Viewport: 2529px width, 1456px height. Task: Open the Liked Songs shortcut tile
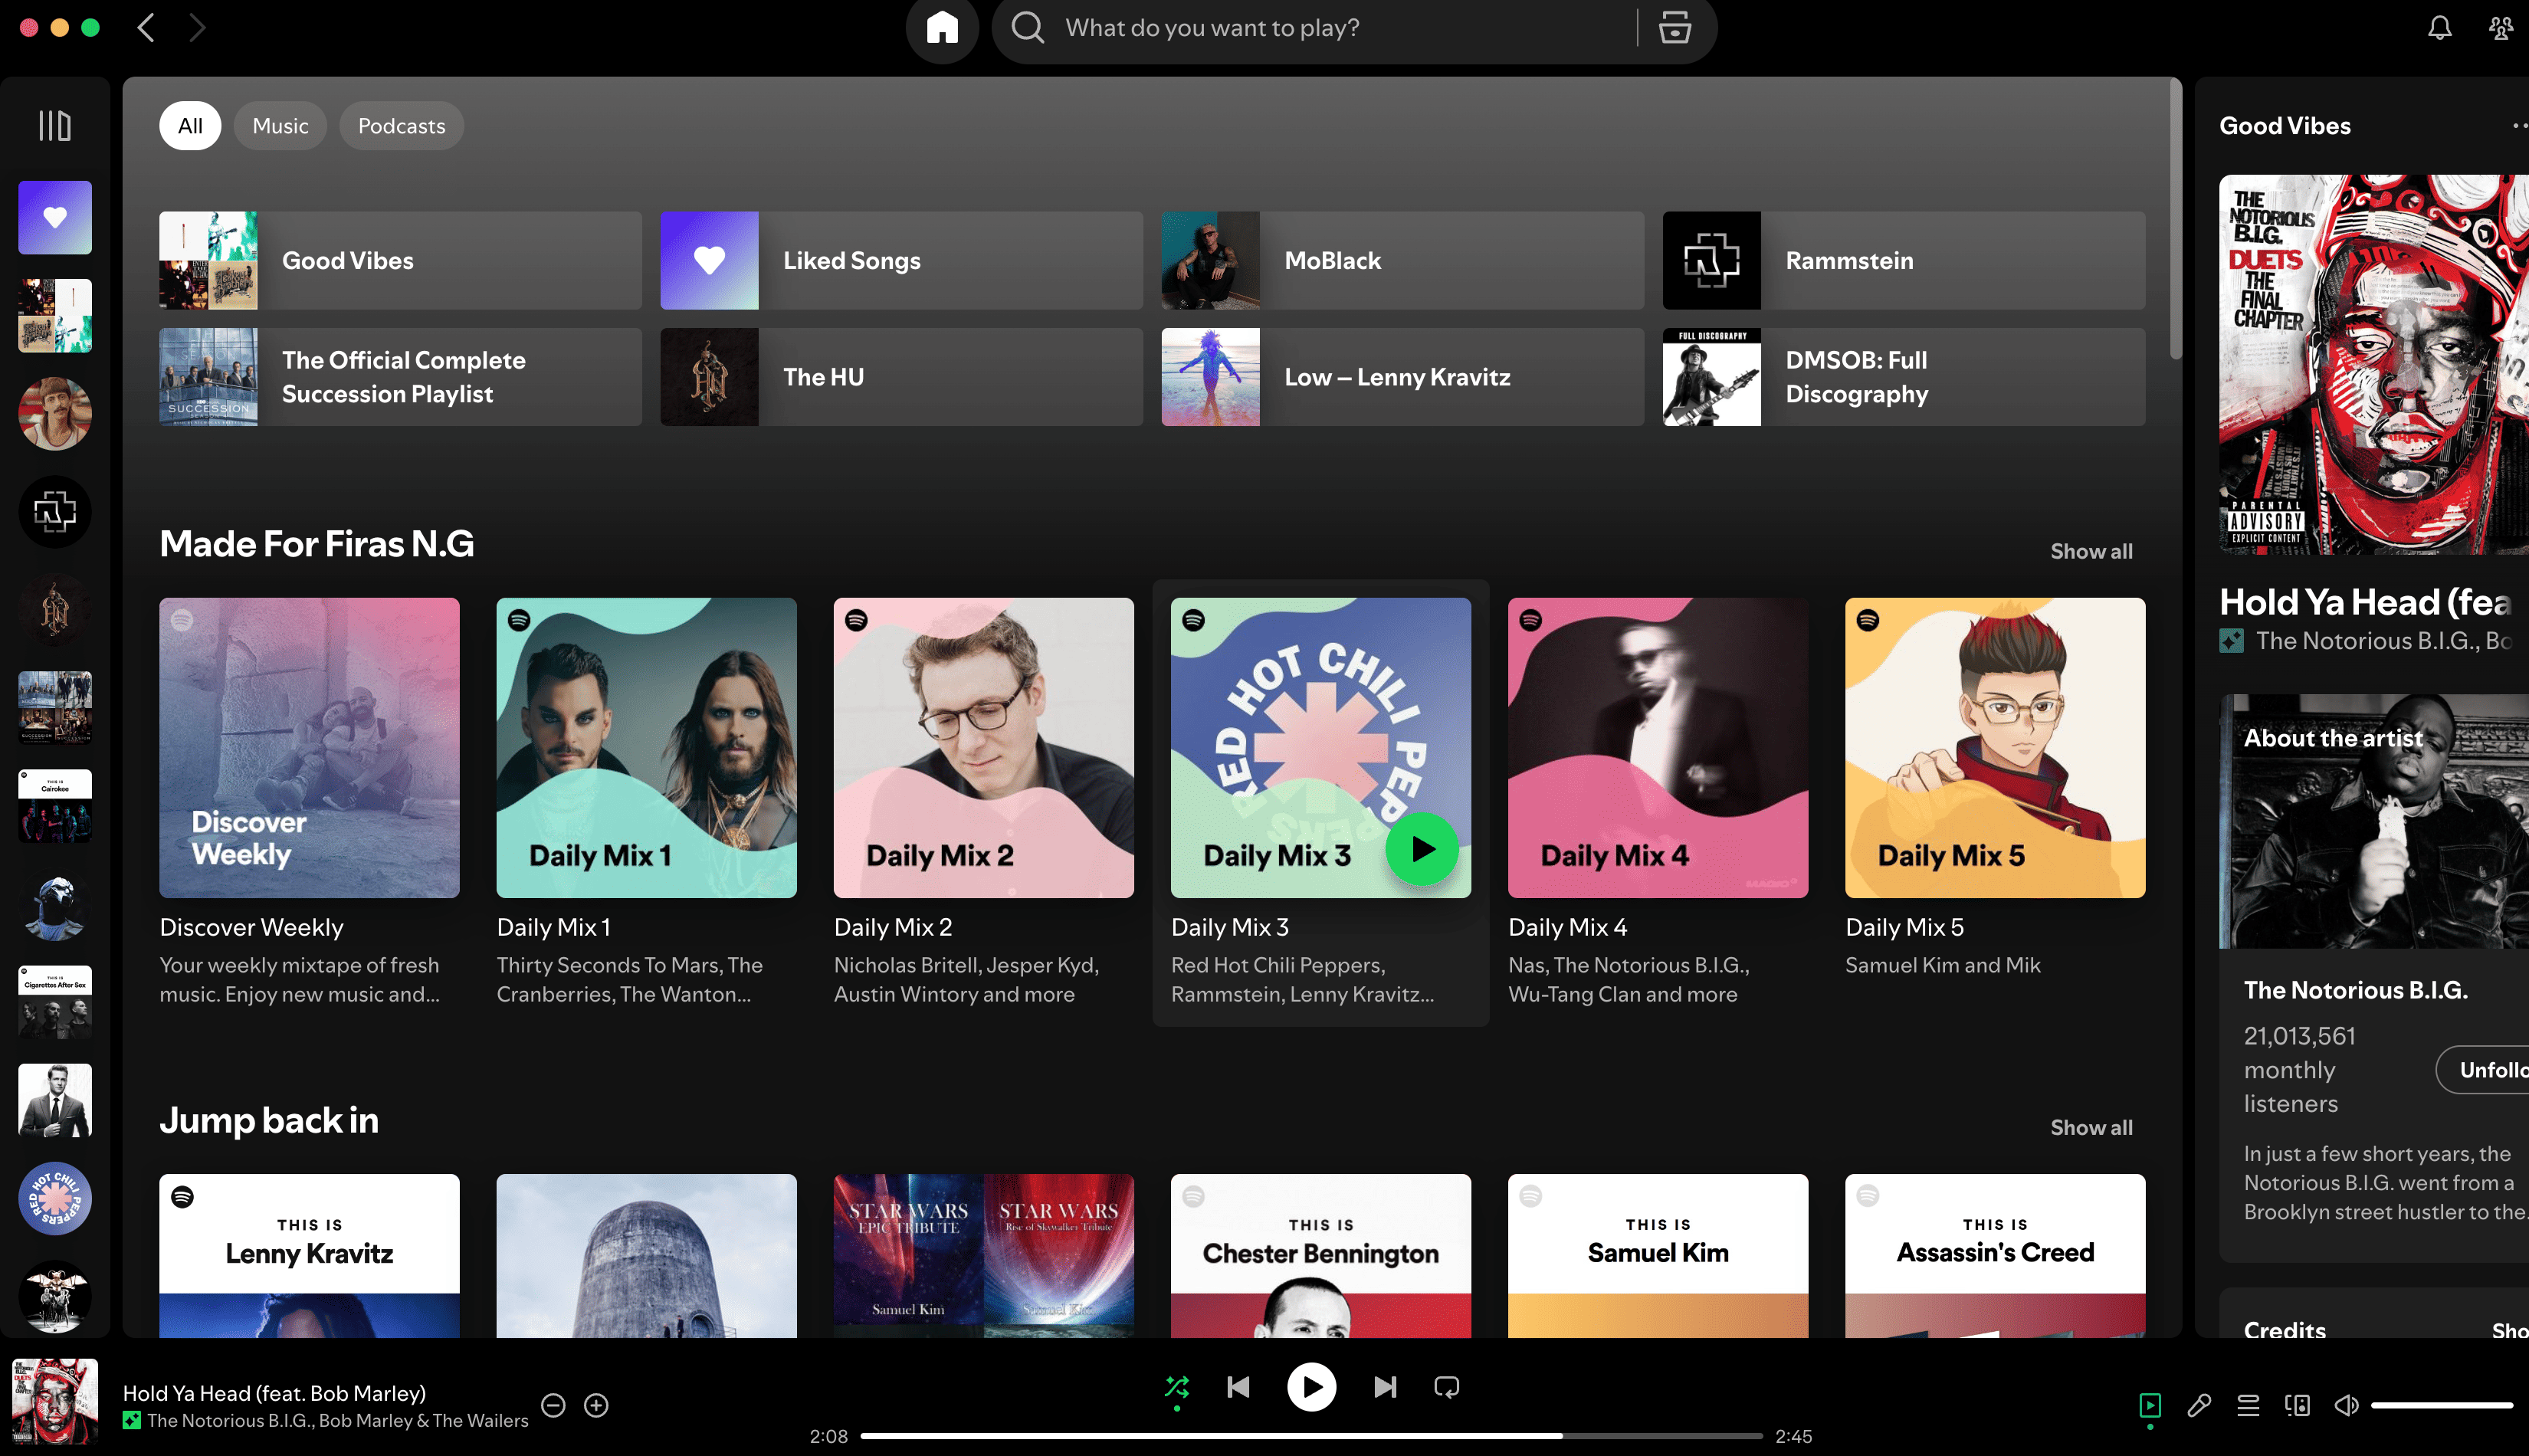coord(901,260)
